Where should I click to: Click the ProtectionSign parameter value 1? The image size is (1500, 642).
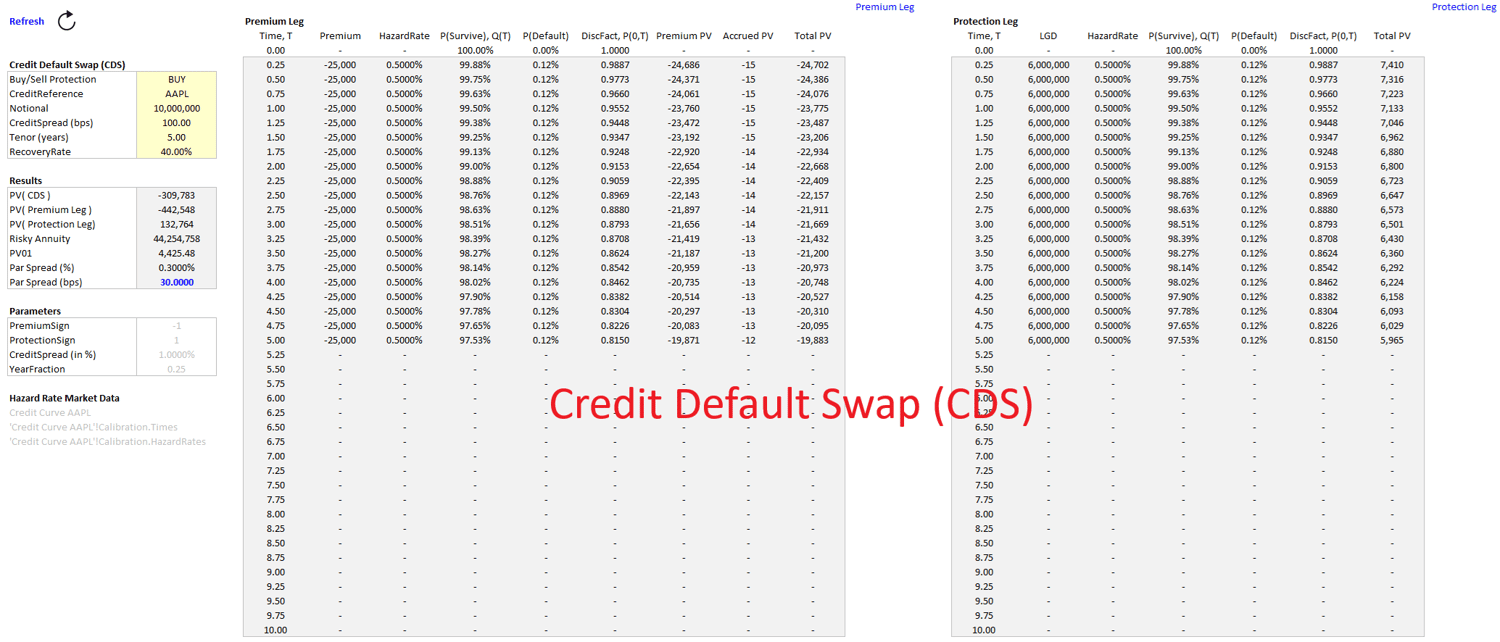(x=177, y=341)
